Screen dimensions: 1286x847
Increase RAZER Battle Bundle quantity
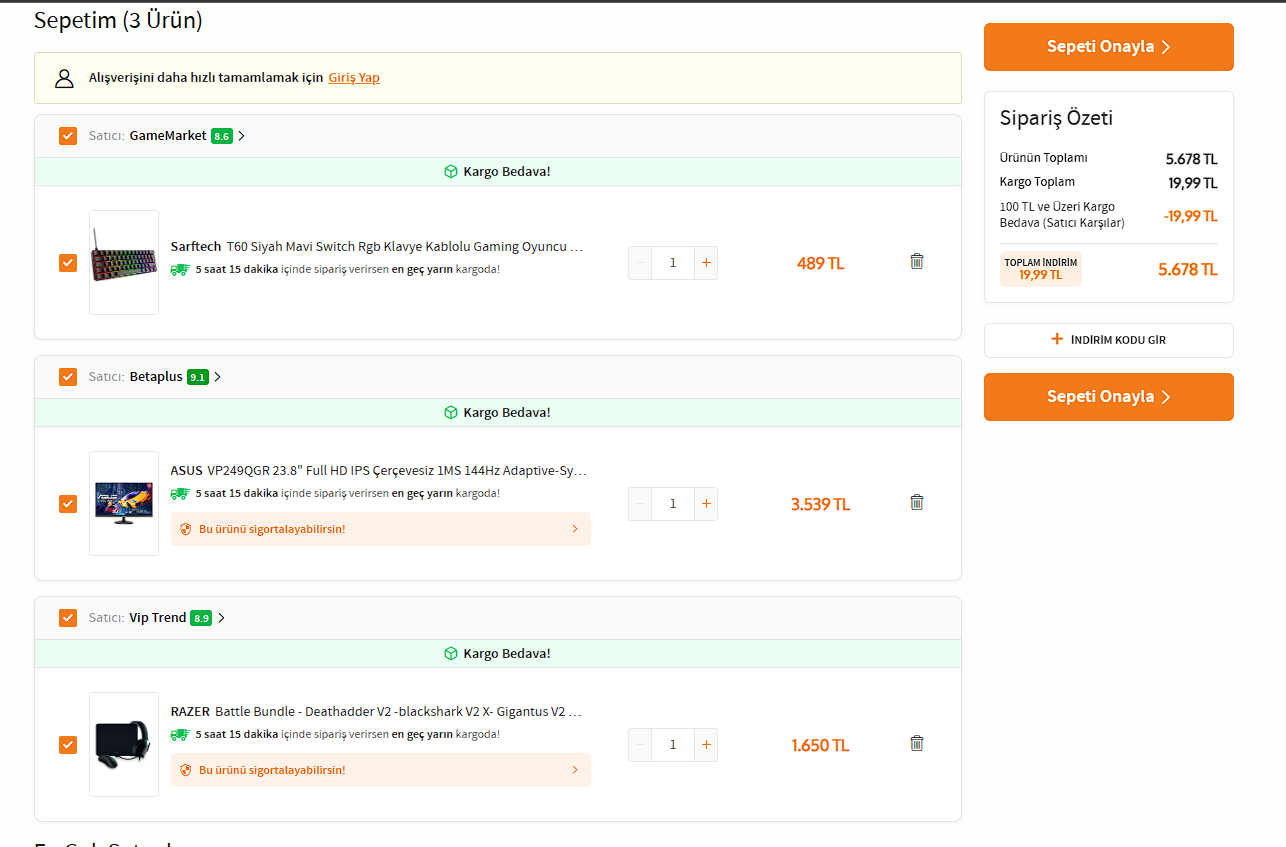point(706,745)
